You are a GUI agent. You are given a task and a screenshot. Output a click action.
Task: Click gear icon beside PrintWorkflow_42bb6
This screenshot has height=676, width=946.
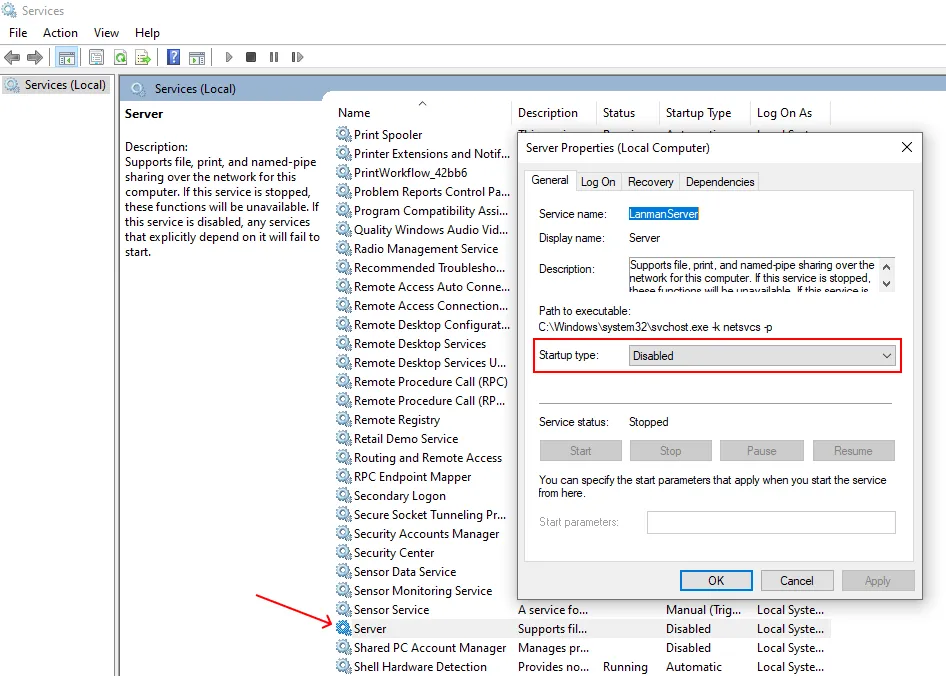tap(344, 172)
